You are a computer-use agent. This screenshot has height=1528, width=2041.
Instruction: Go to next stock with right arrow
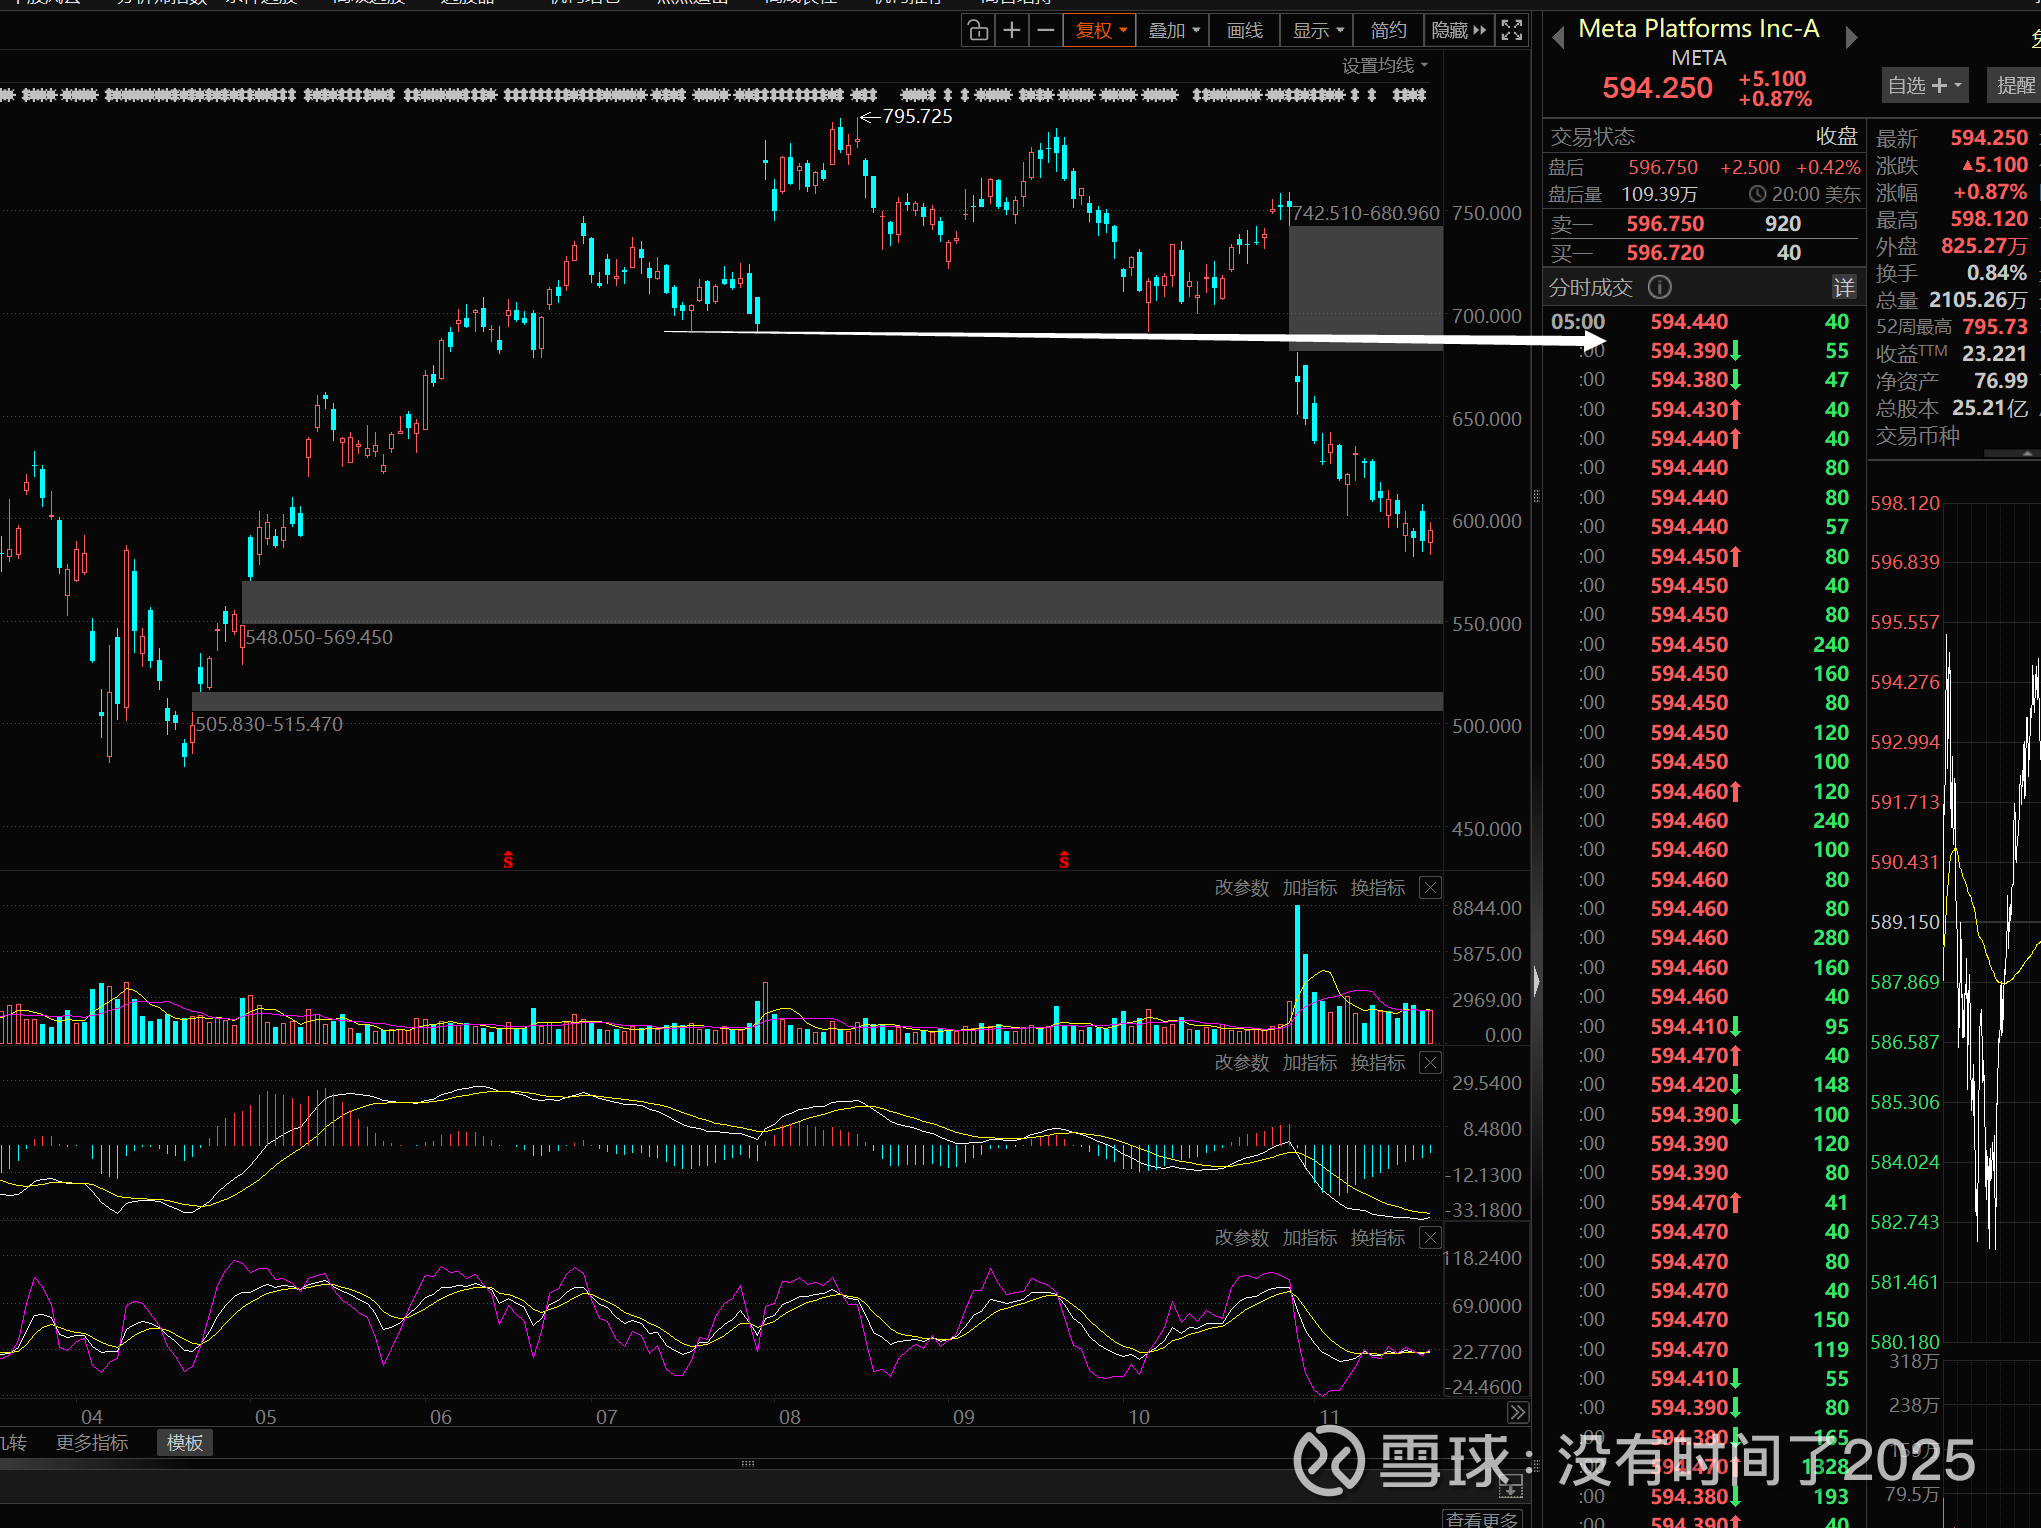(1851, 38)
